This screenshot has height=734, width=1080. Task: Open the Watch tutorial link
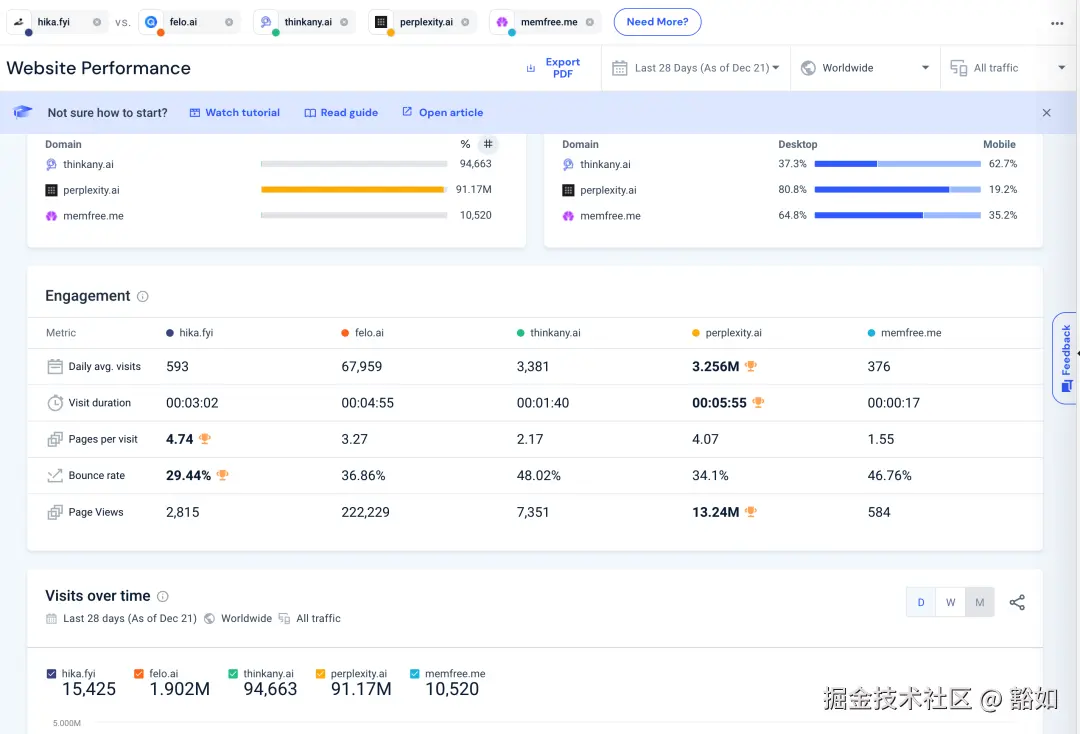(235, 112)
